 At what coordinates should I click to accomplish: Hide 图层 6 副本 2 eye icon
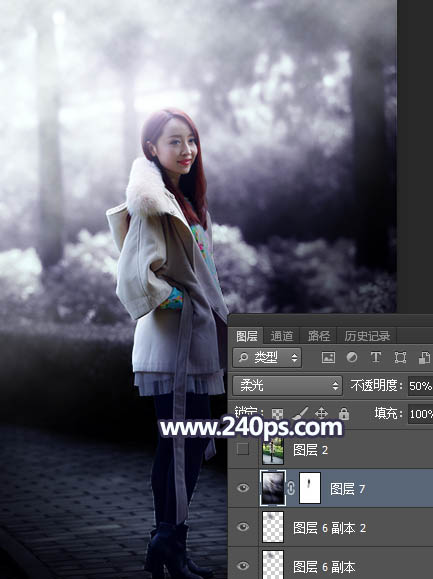[243, 527]
